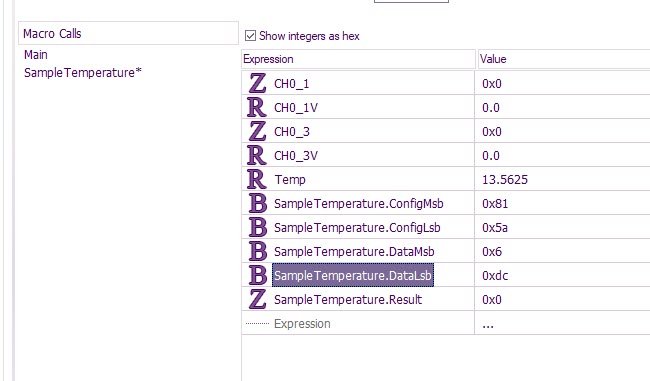Select the highlighted SampleTemperature.DataLsb expression
650x381 pixels.
click(353, 275)
